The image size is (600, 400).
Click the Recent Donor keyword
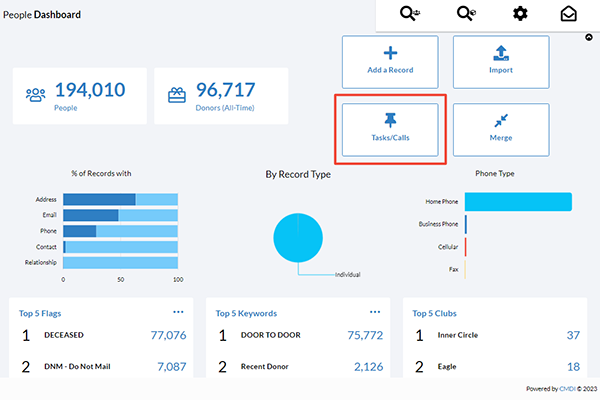264,367
